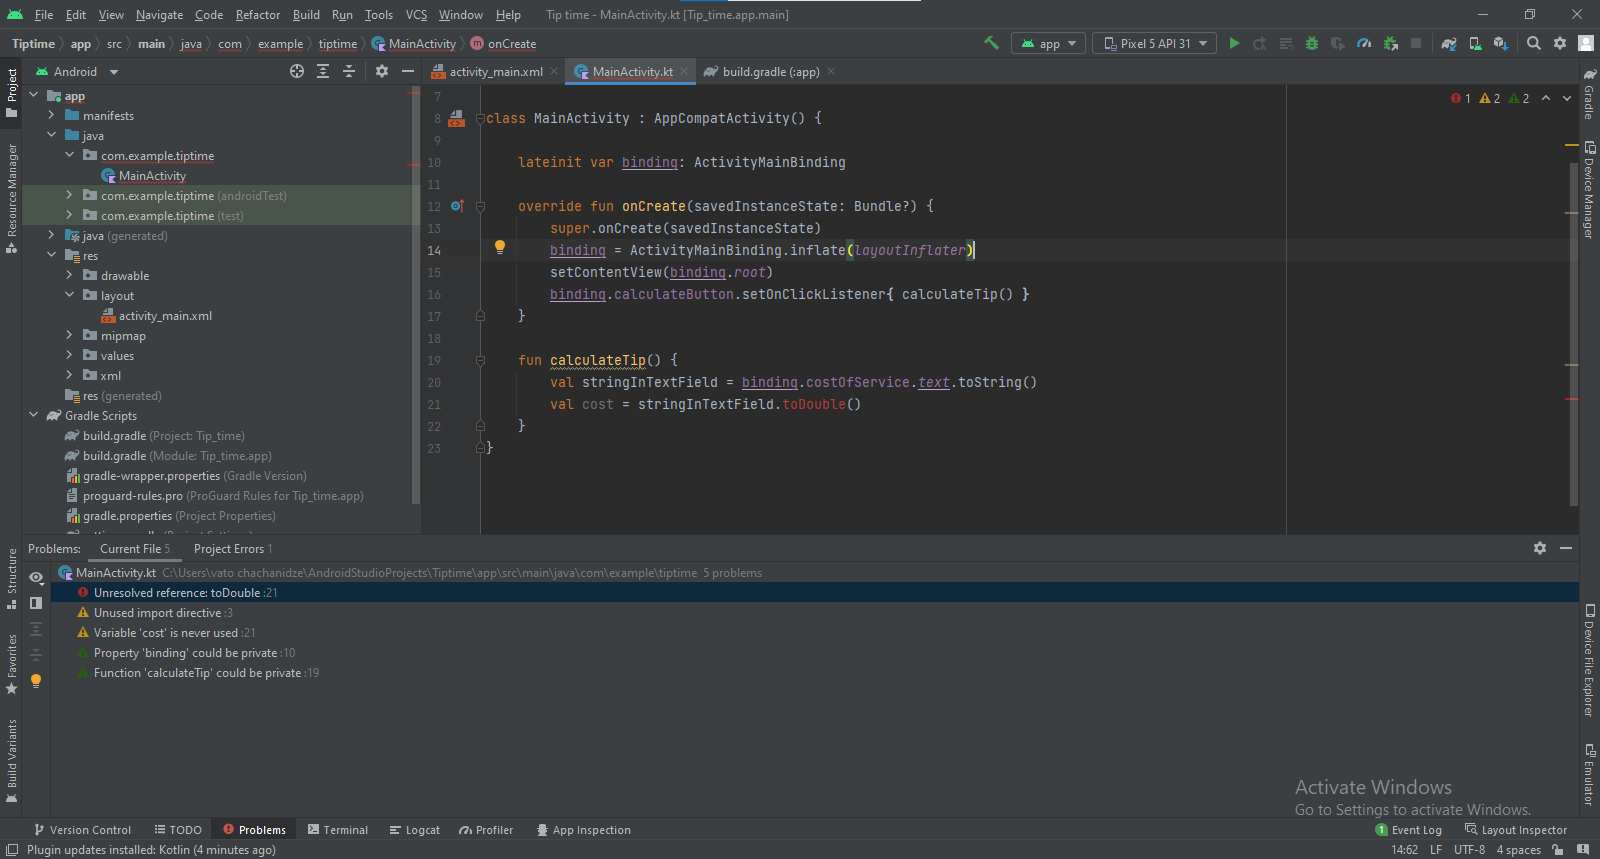Open IDE settings gear in main toolbar

[x=1560, y=43]
